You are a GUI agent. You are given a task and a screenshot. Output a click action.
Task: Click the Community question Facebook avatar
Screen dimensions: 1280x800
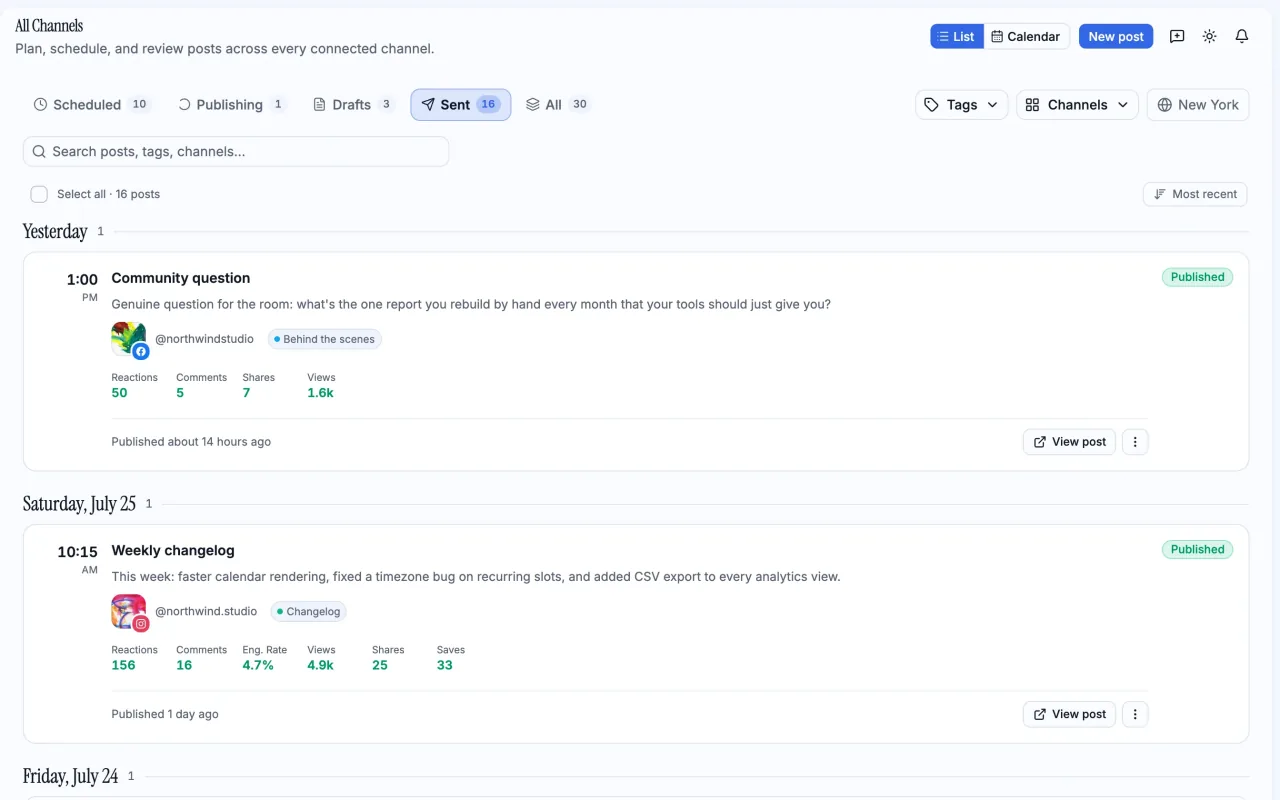point(129,340)
